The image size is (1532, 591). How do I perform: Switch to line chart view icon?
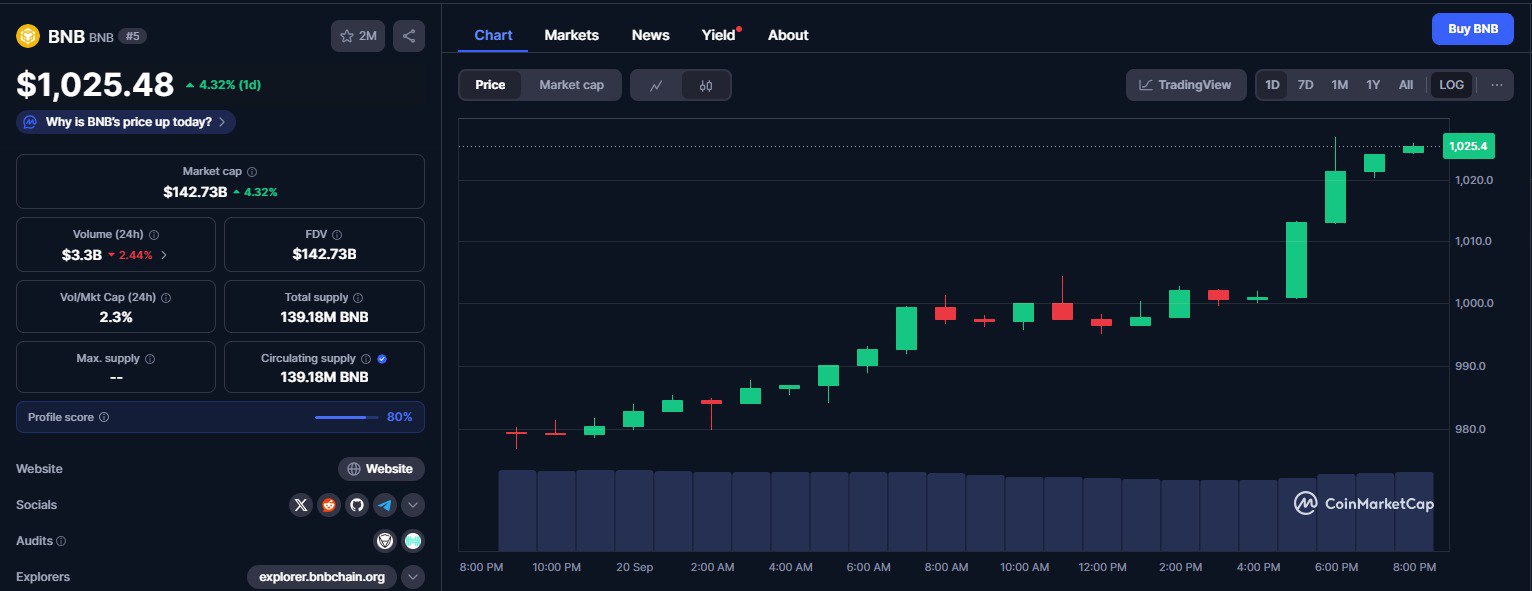pos(656,85)
